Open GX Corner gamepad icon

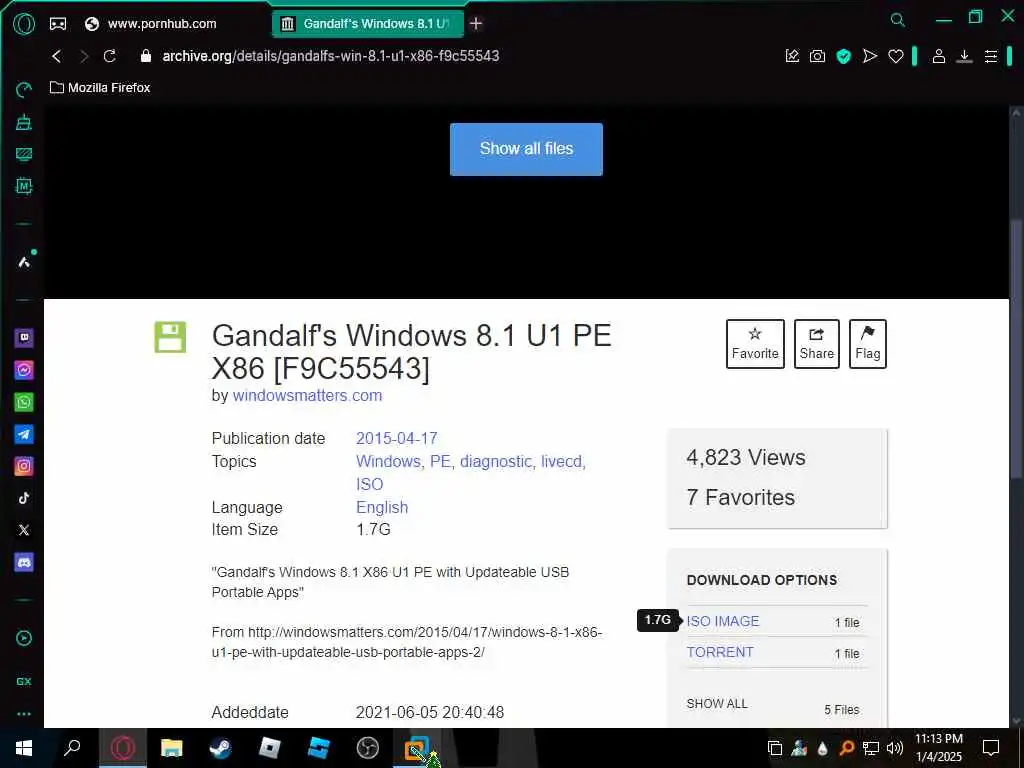click(58, 24)
